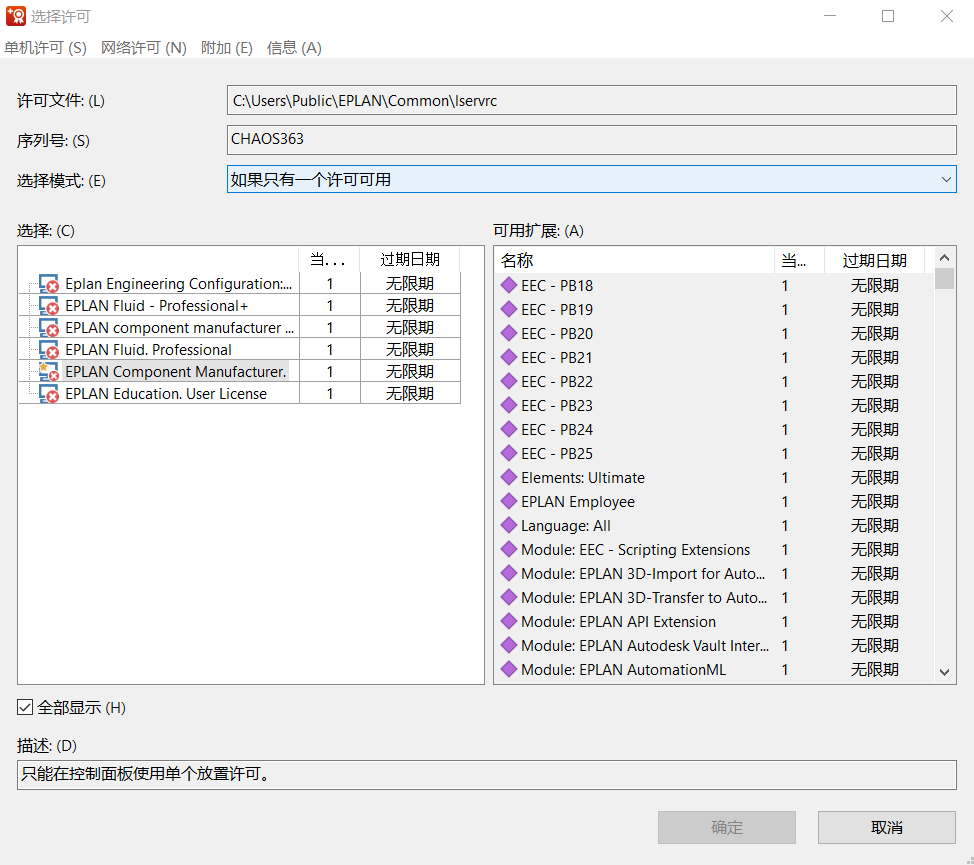974x865 pixels.
Task: Open the 单机许可 (S) menu
Action: click(x=45, y=48)
